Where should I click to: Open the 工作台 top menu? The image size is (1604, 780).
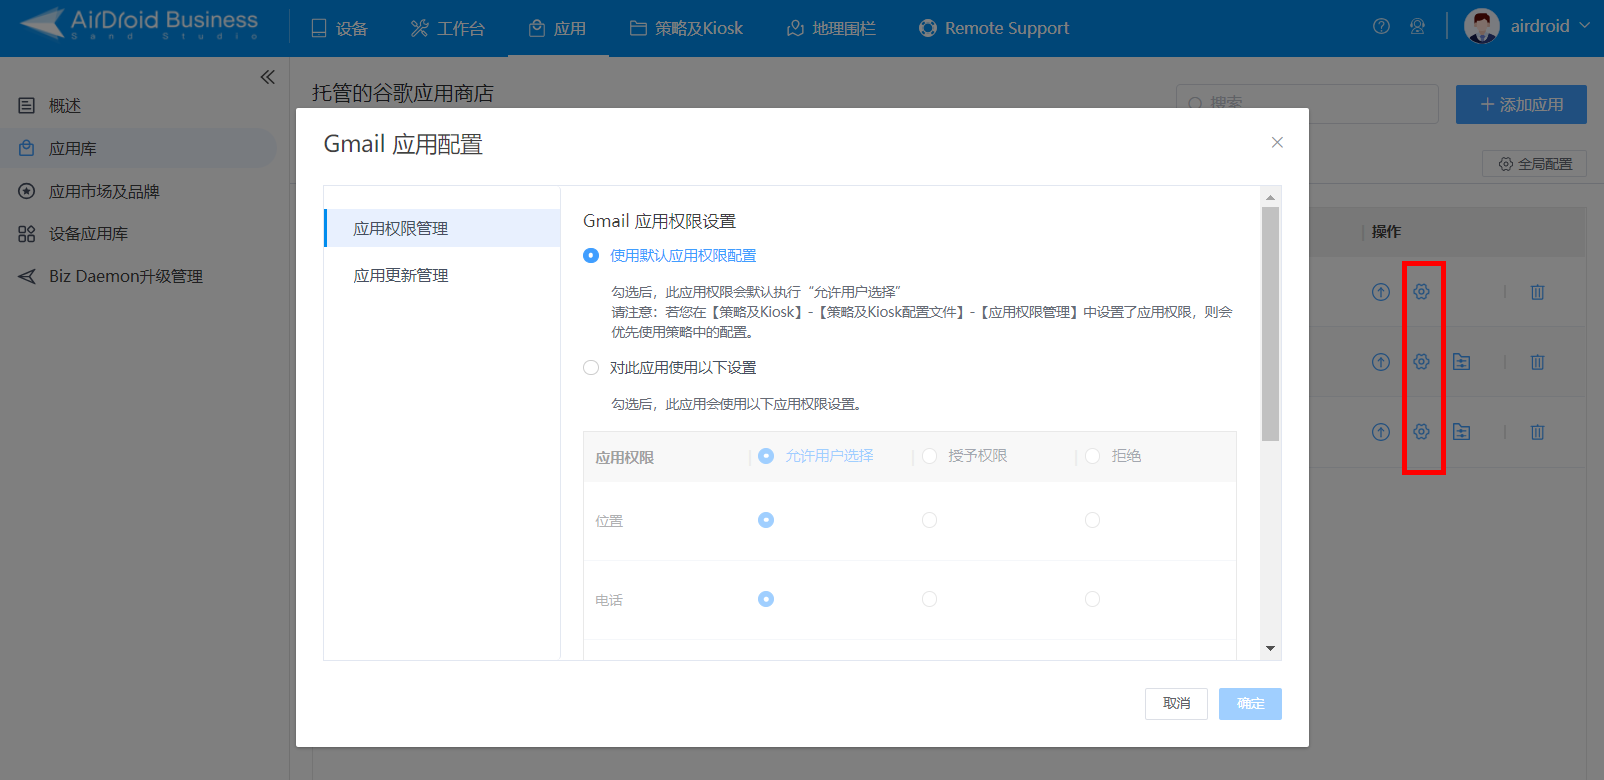click(447, 28)
